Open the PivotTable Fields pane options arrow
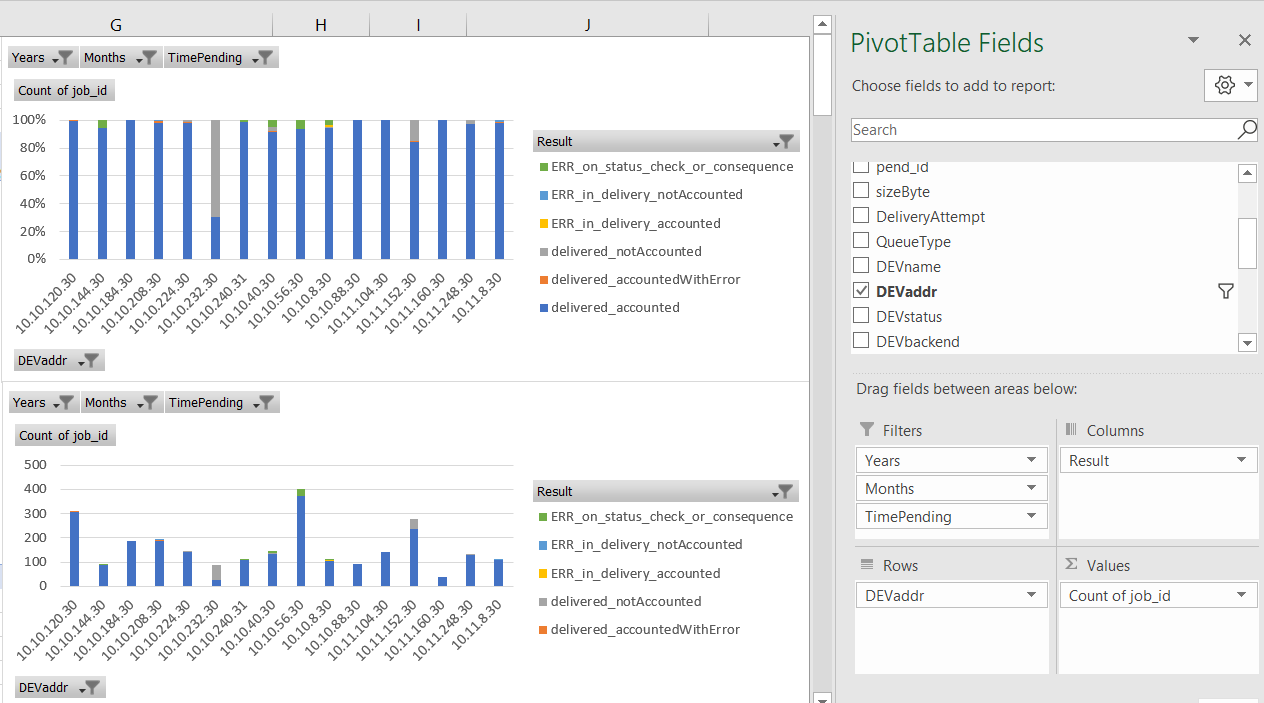 (x=1193, y=40)
